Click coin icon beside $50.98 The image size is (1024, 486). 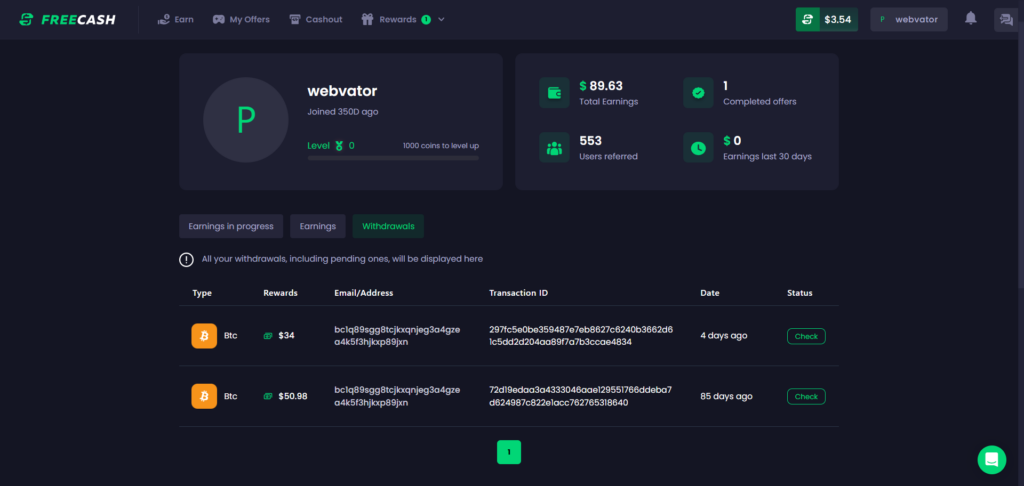point(268,396)
